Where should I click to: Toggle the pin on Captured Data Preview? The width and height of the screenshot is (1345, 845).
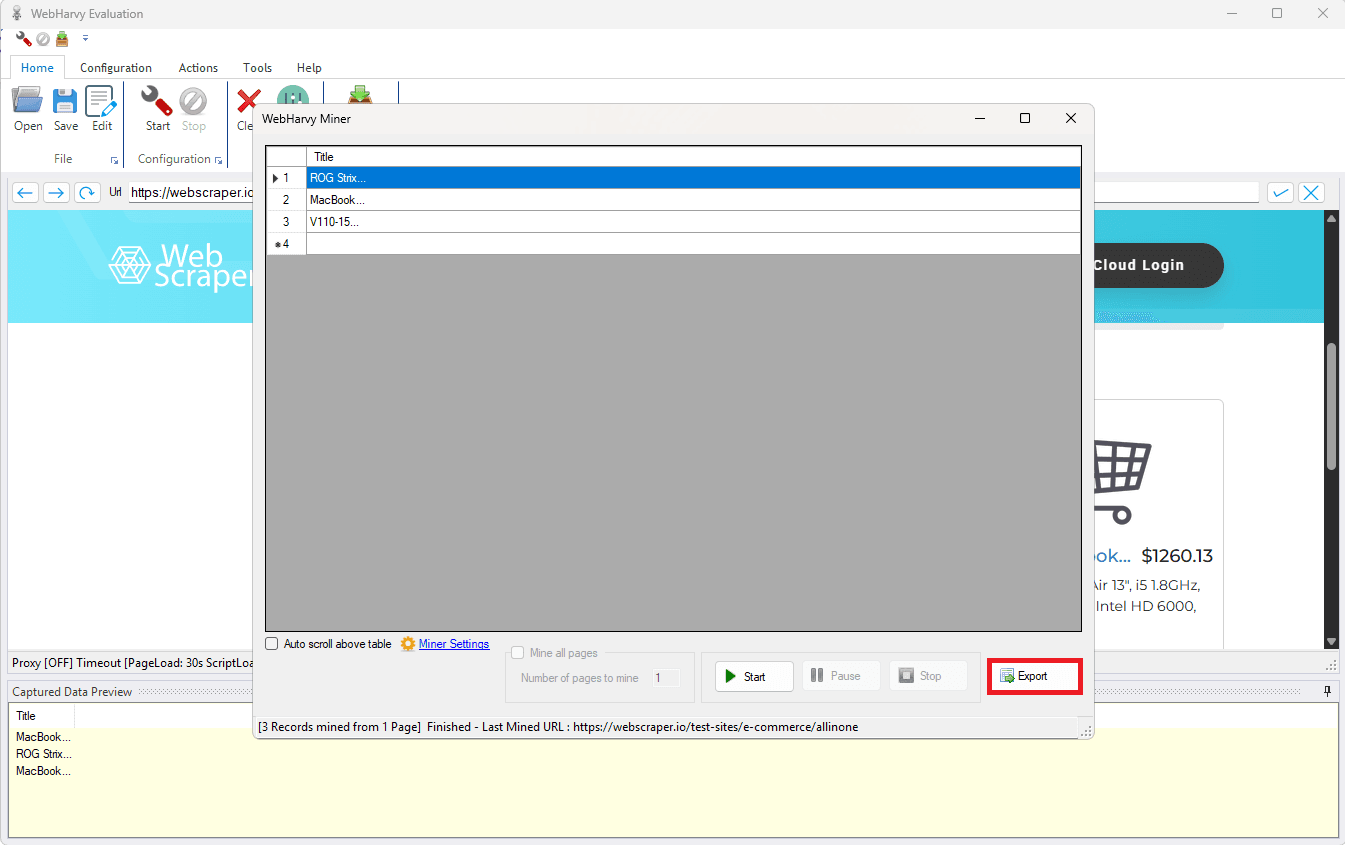pos(1327,691)
